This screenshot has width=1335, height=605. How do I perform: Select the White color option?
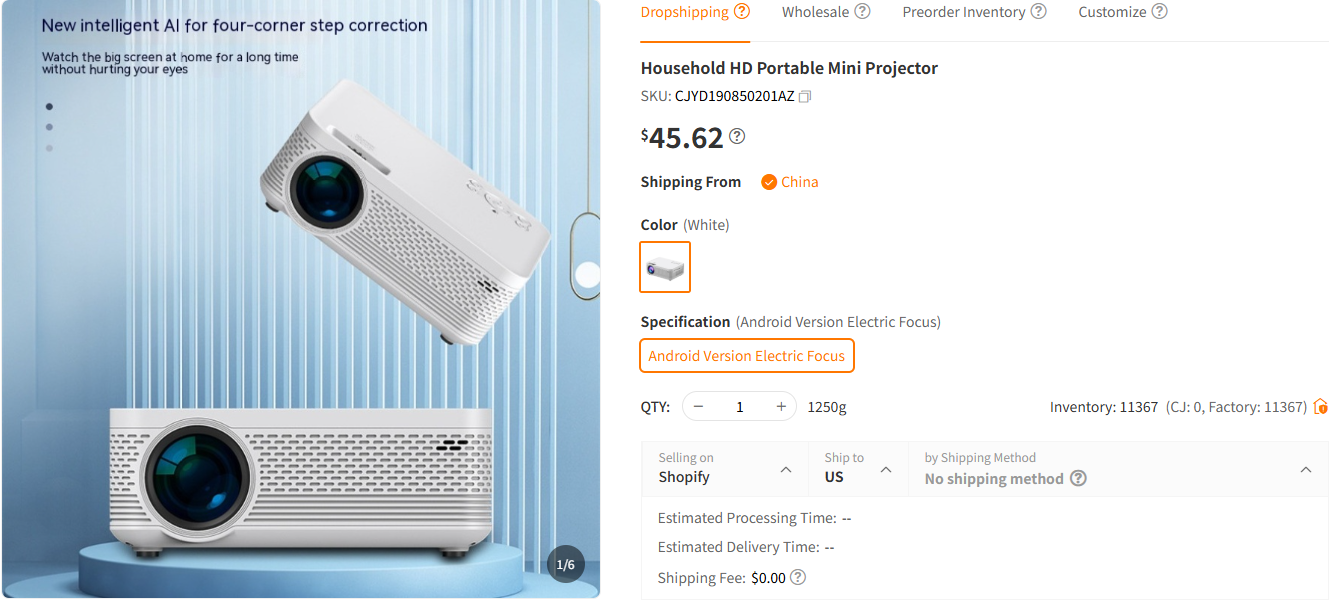click(x=665, y=266)
